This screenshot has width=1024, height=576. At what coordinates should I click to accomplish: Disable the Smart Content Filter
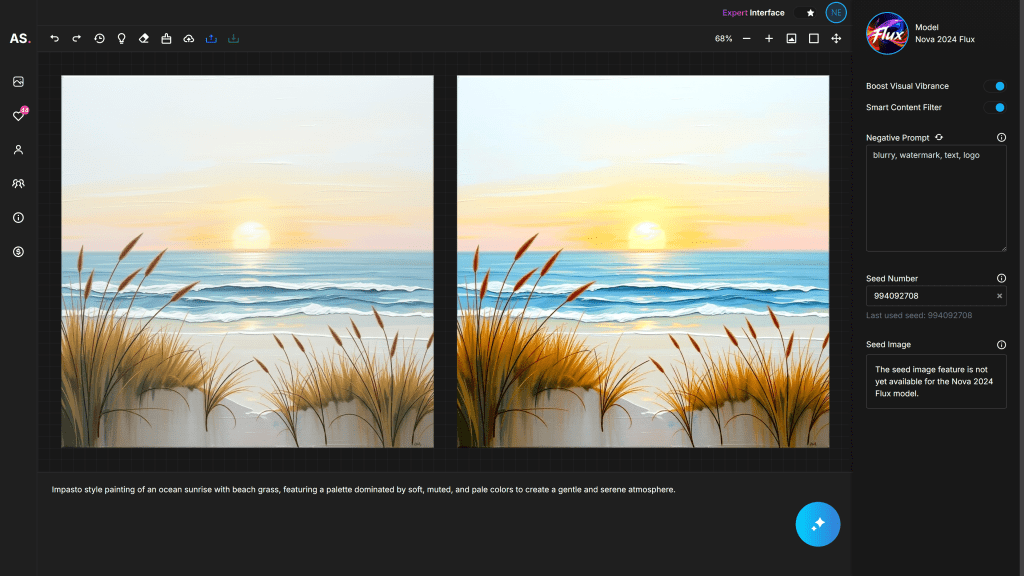pos(996,107)
